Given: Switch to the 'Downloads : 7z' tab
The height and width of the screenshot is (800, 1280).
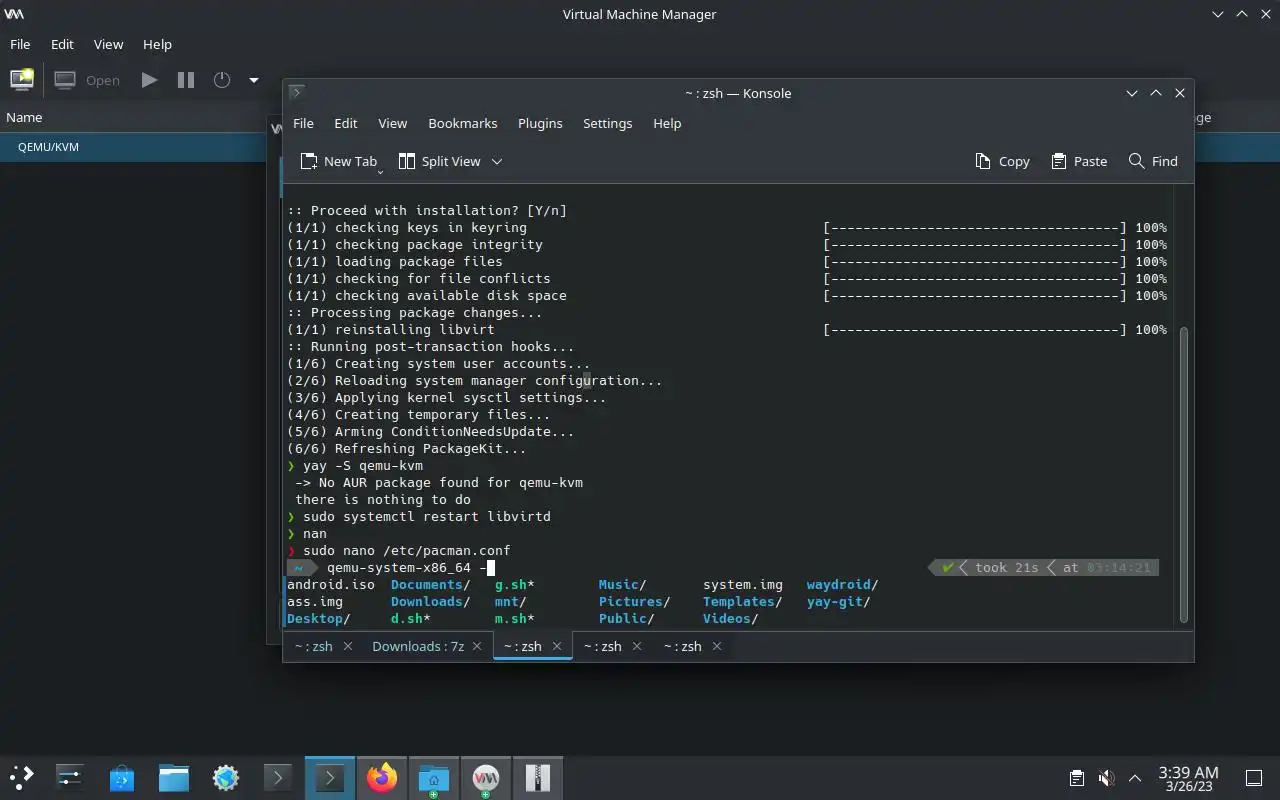Looking at the screenshot, I should tap(418, 646).
